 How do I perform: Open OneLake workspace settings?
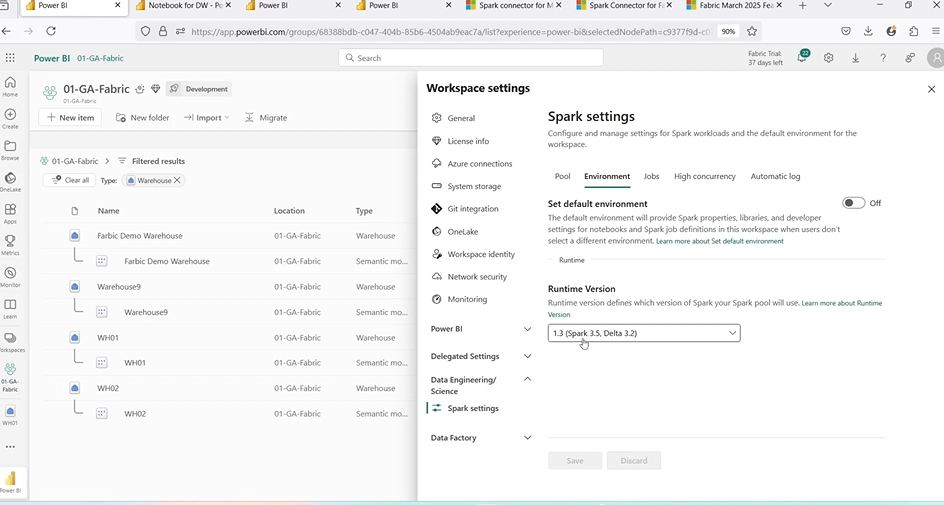[462, 232]
